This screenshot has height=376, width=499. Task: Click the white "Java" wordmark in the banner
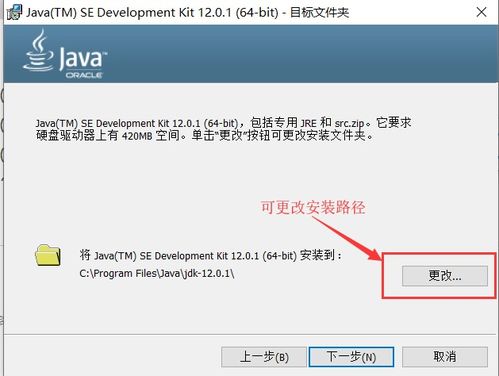click(x=82, y=58)
